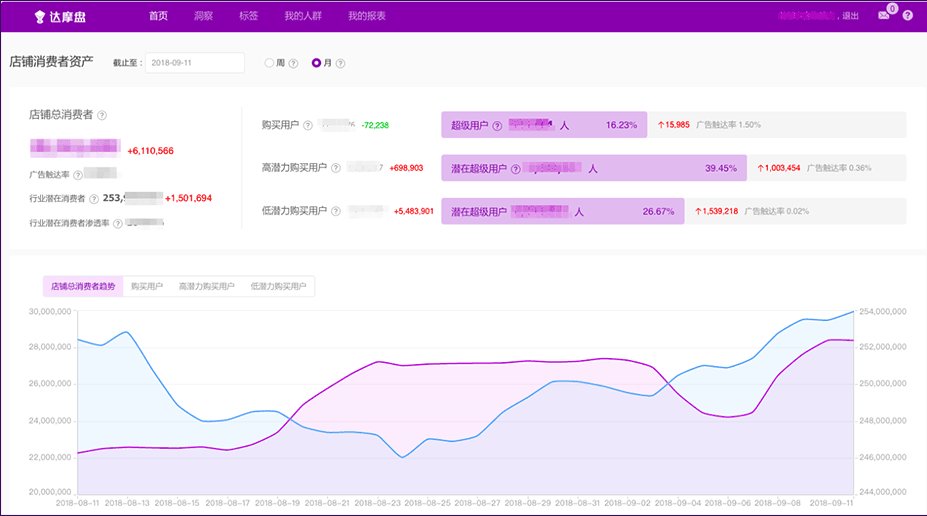Screen dimensions: 927x516
Task: Click help icon beside 低潜力购买用户
Action: [336, 211]
